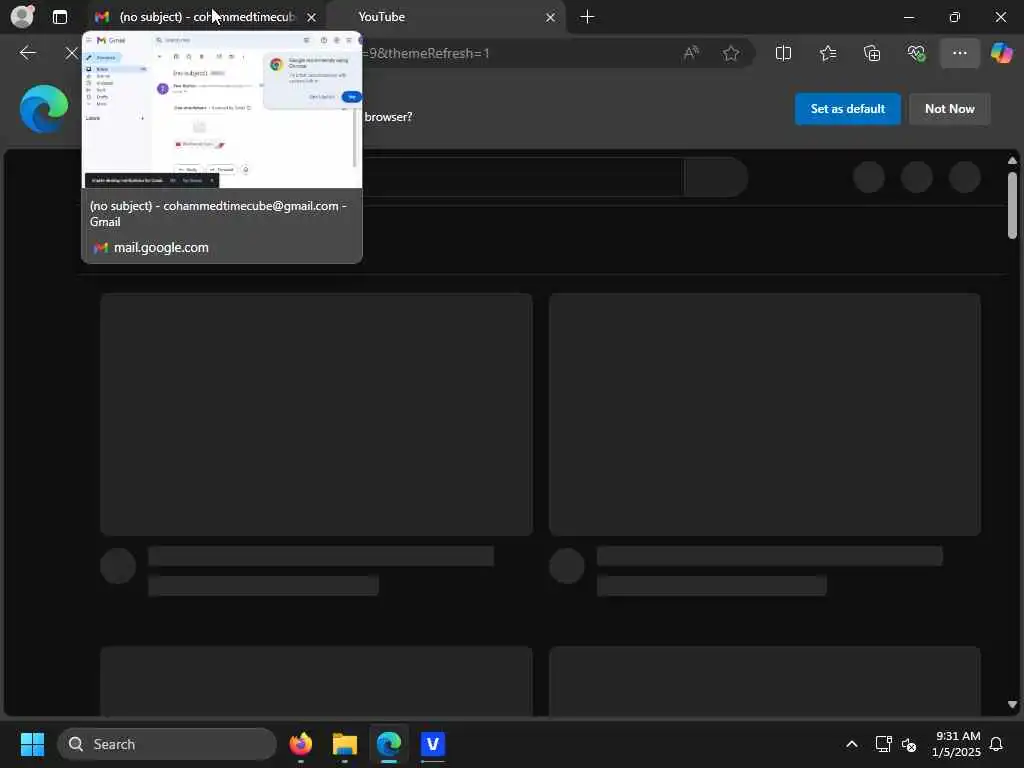
Task: Click the Edge logo in default-browser banner
Action: [44, 109]
